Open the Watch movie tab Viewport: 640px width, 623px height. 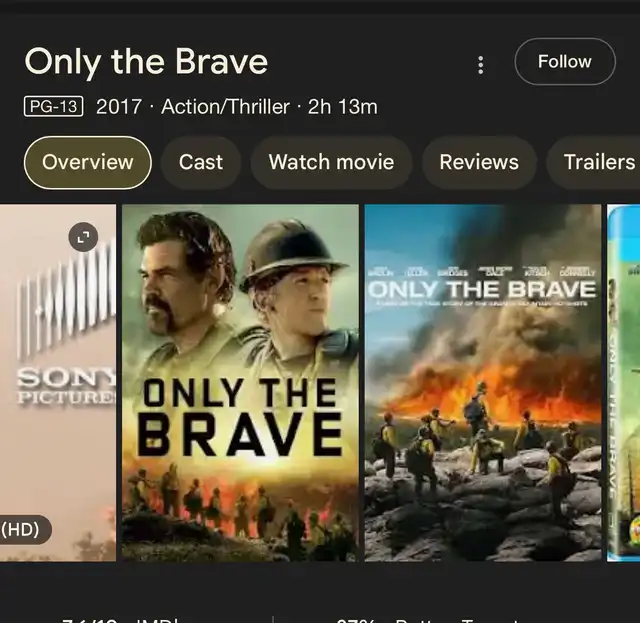(331, 162)
